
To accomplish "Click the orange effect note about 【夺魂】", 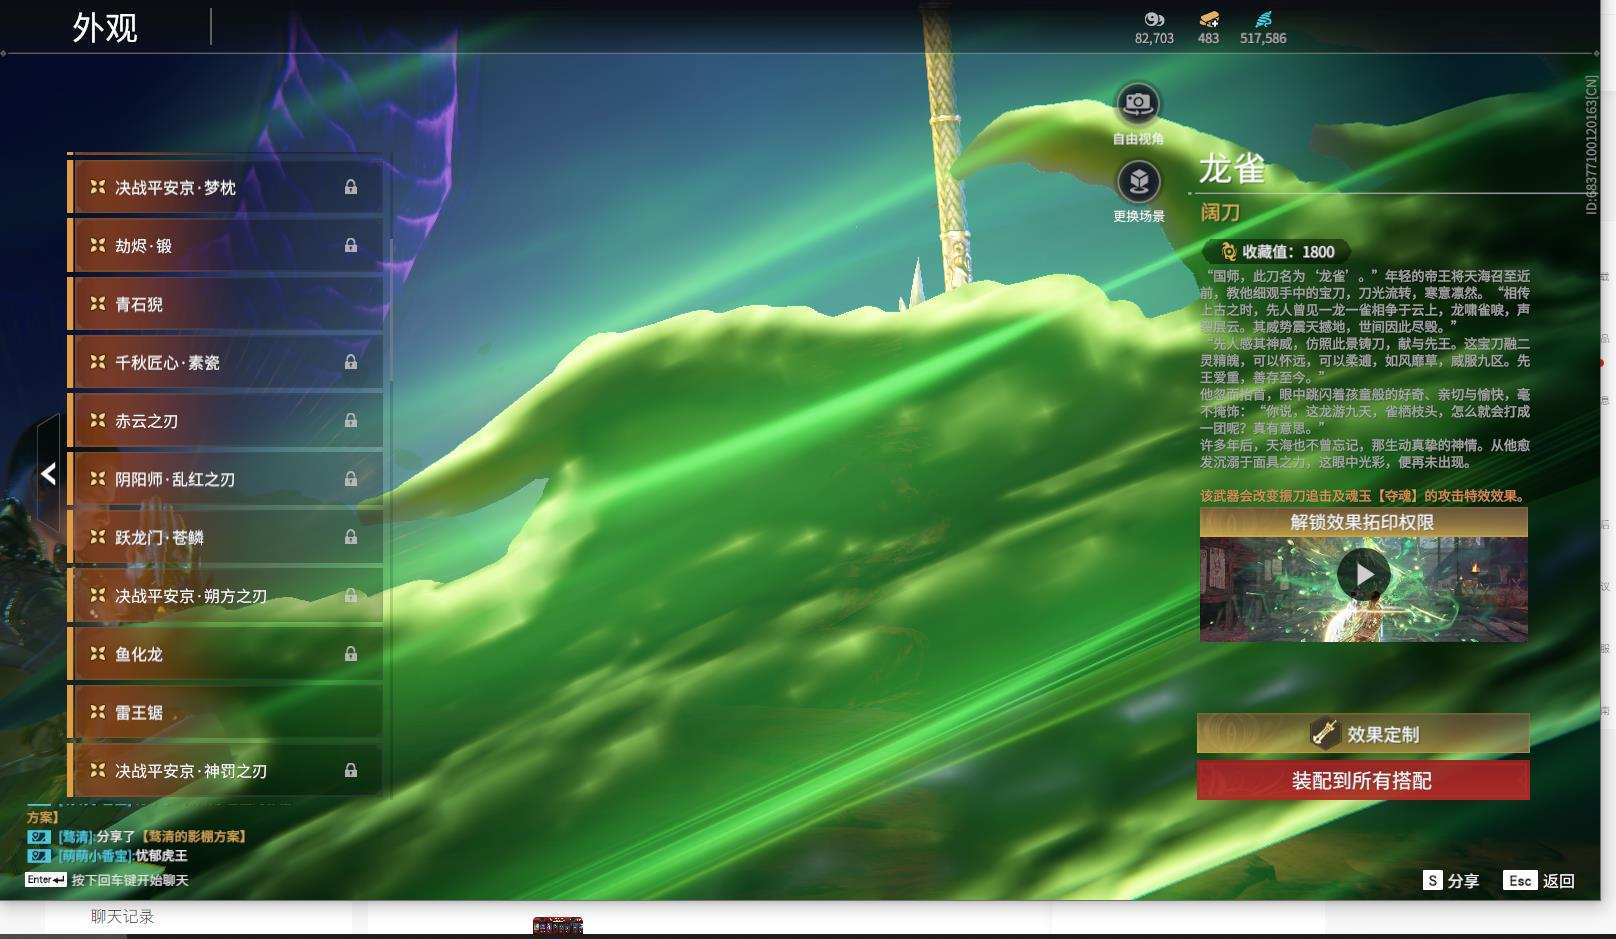I will pos(1364,496).
